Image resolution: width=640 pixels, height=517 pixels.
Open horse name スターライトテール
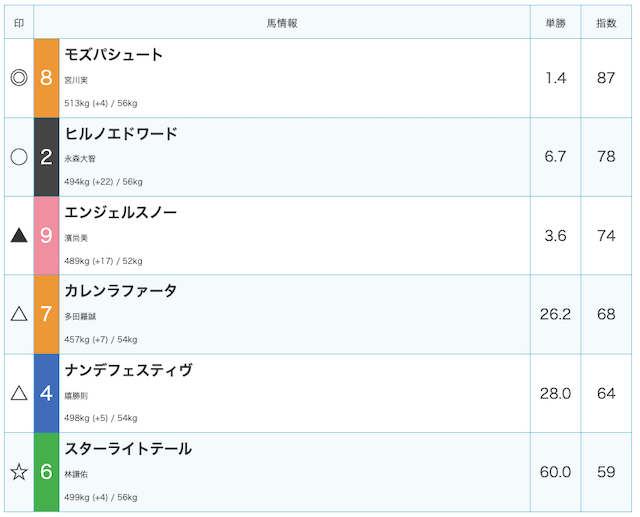coord(128,448)
